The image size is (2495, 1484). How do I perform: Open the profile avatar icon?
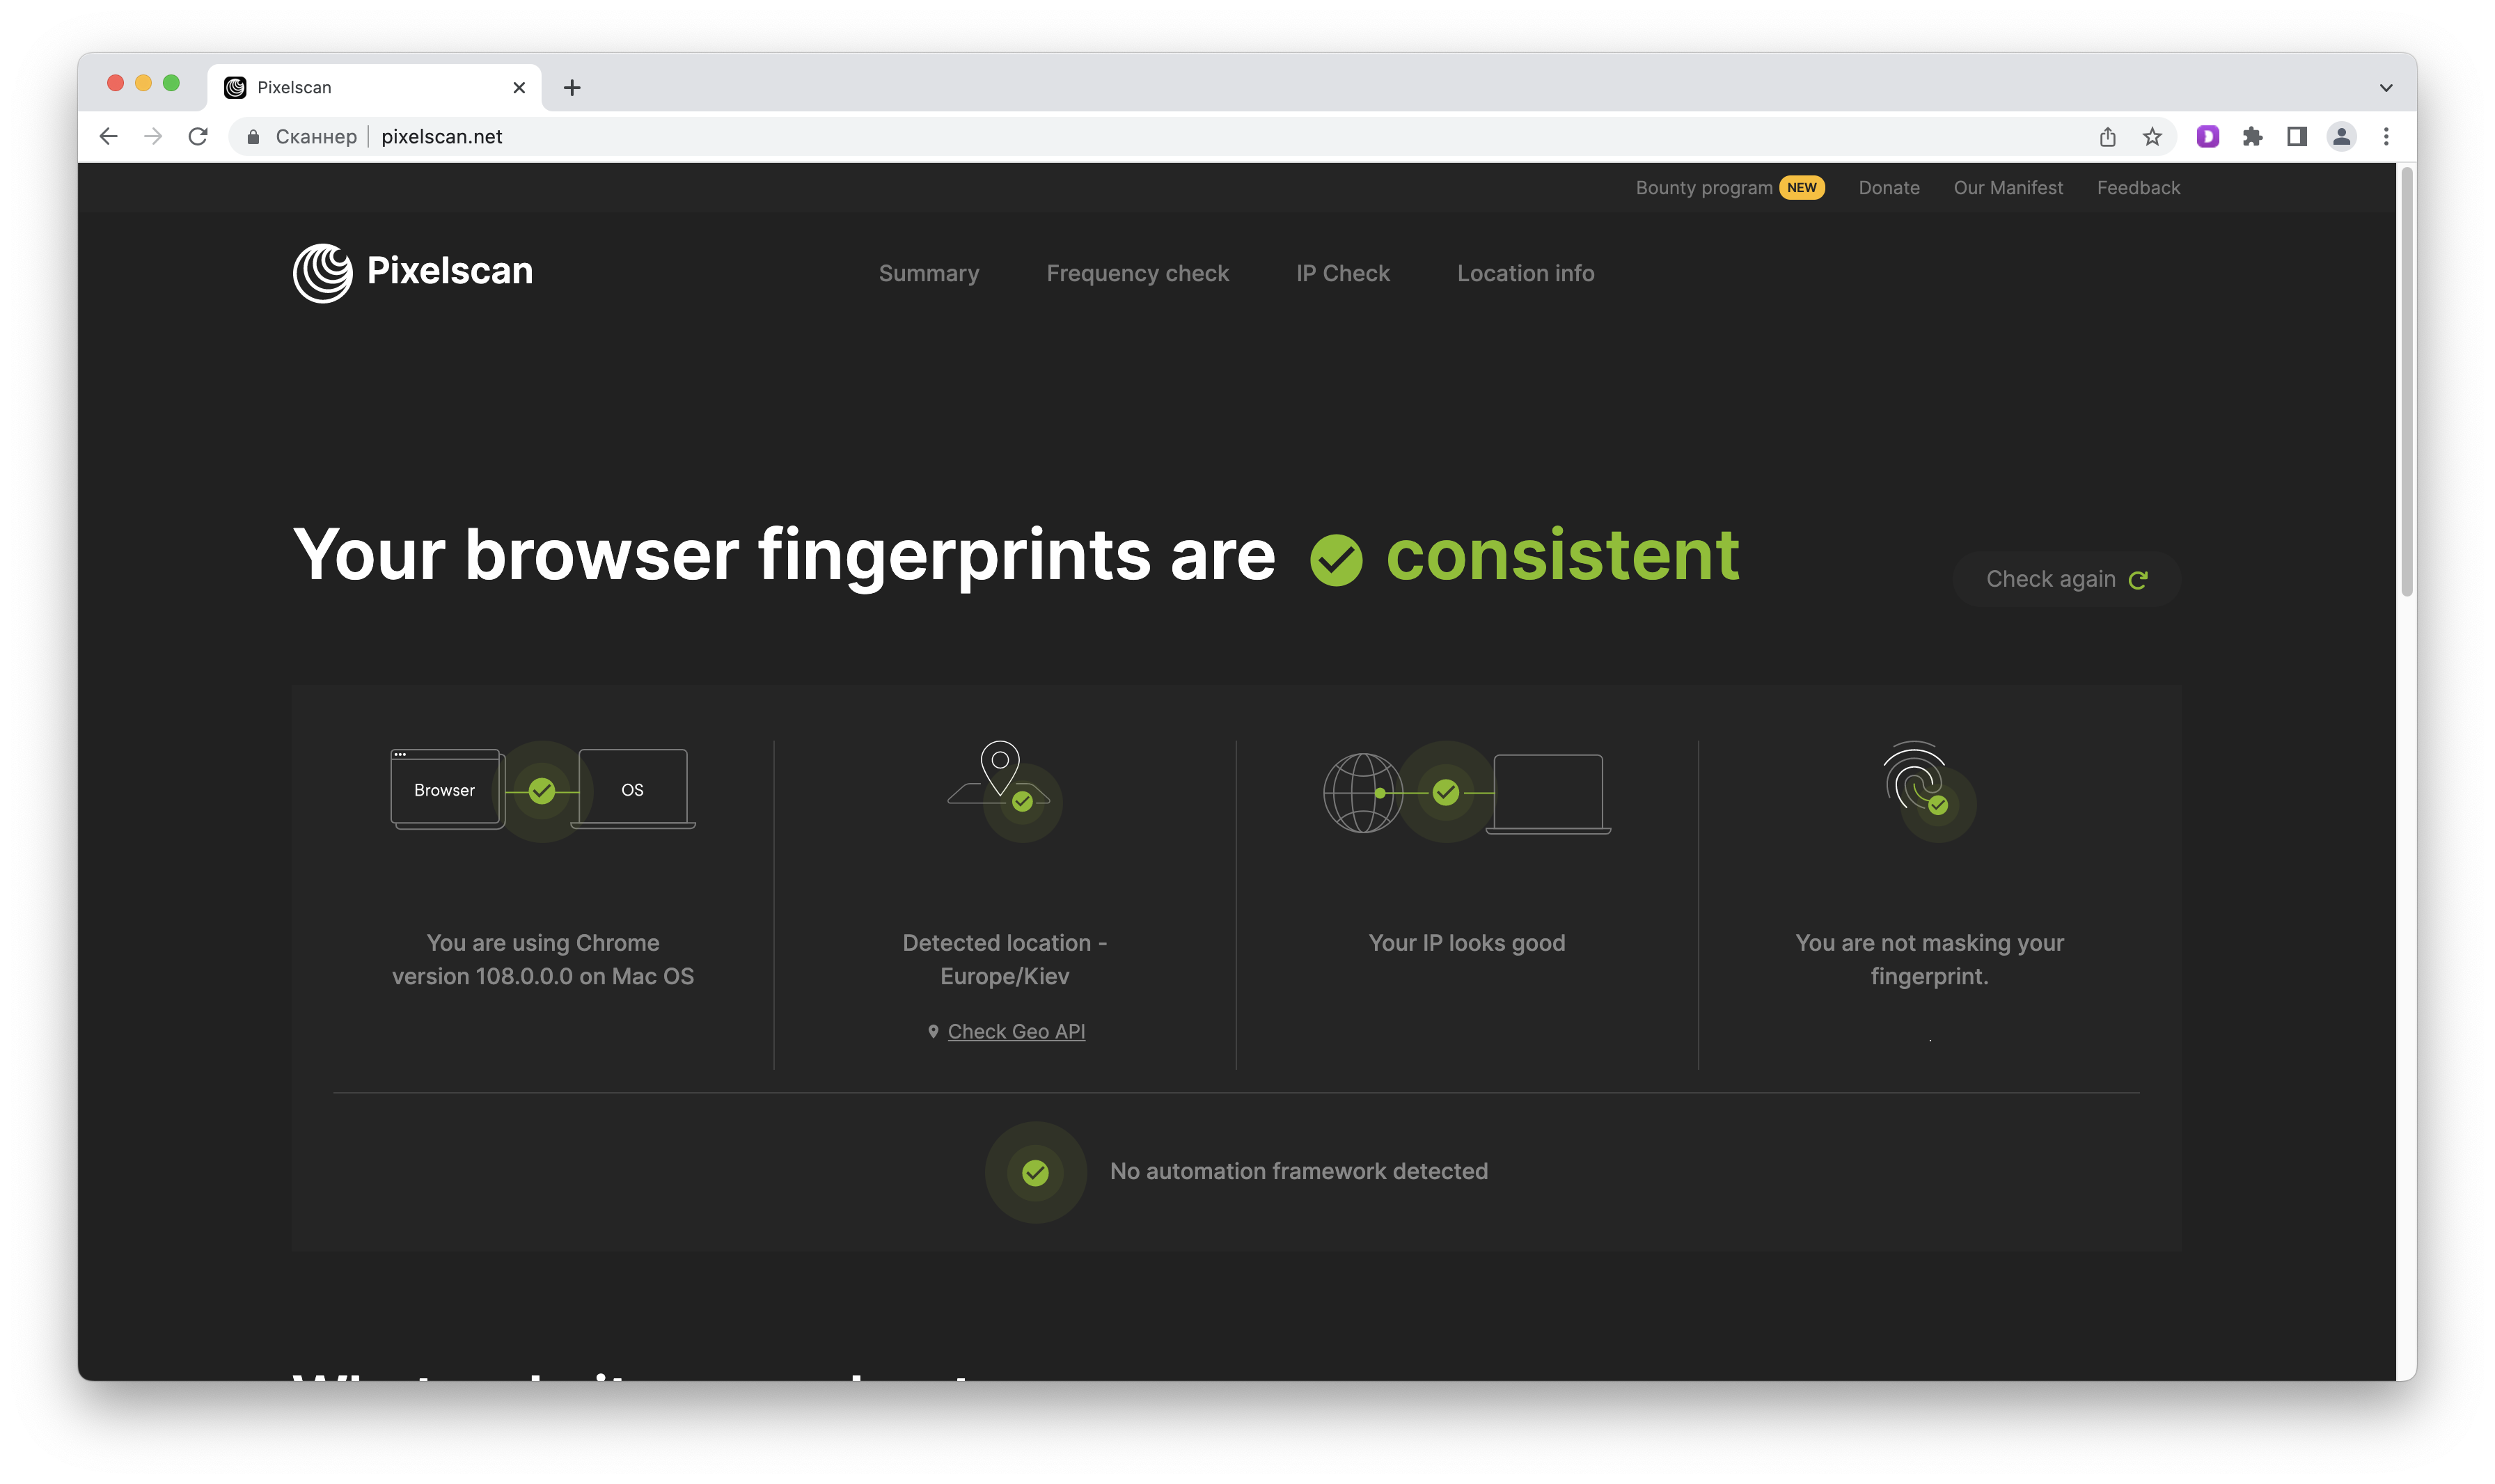2342,137
